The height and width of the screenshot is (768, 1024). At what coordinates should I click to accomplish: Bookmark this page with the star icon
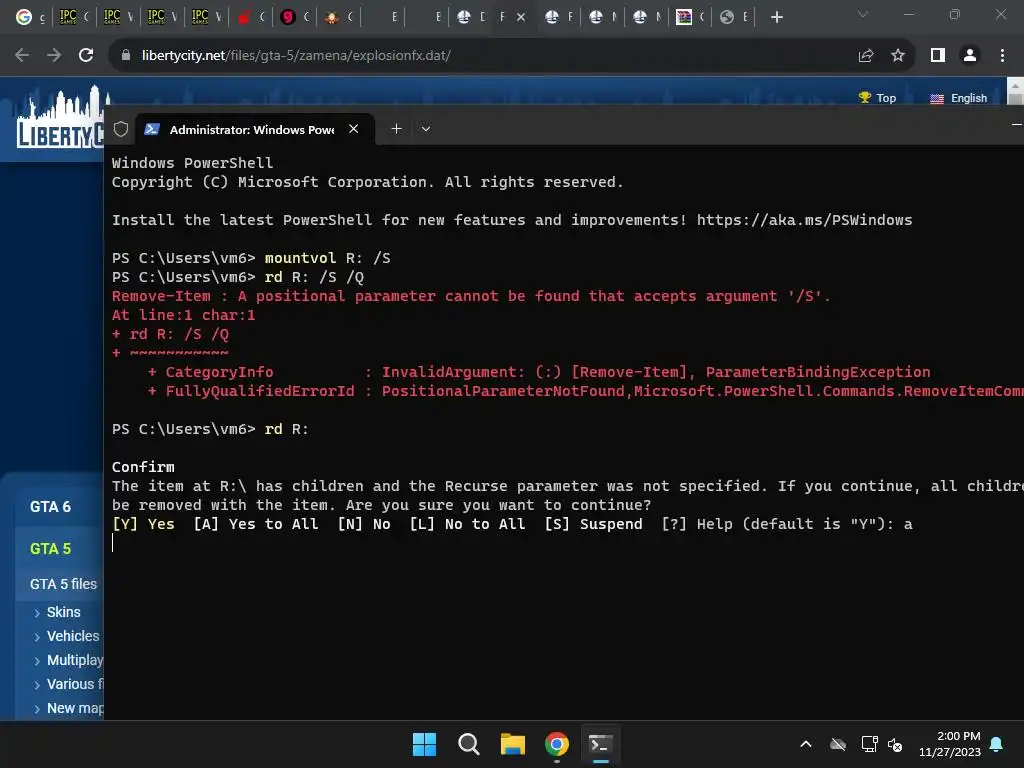(x=898, y=56)
